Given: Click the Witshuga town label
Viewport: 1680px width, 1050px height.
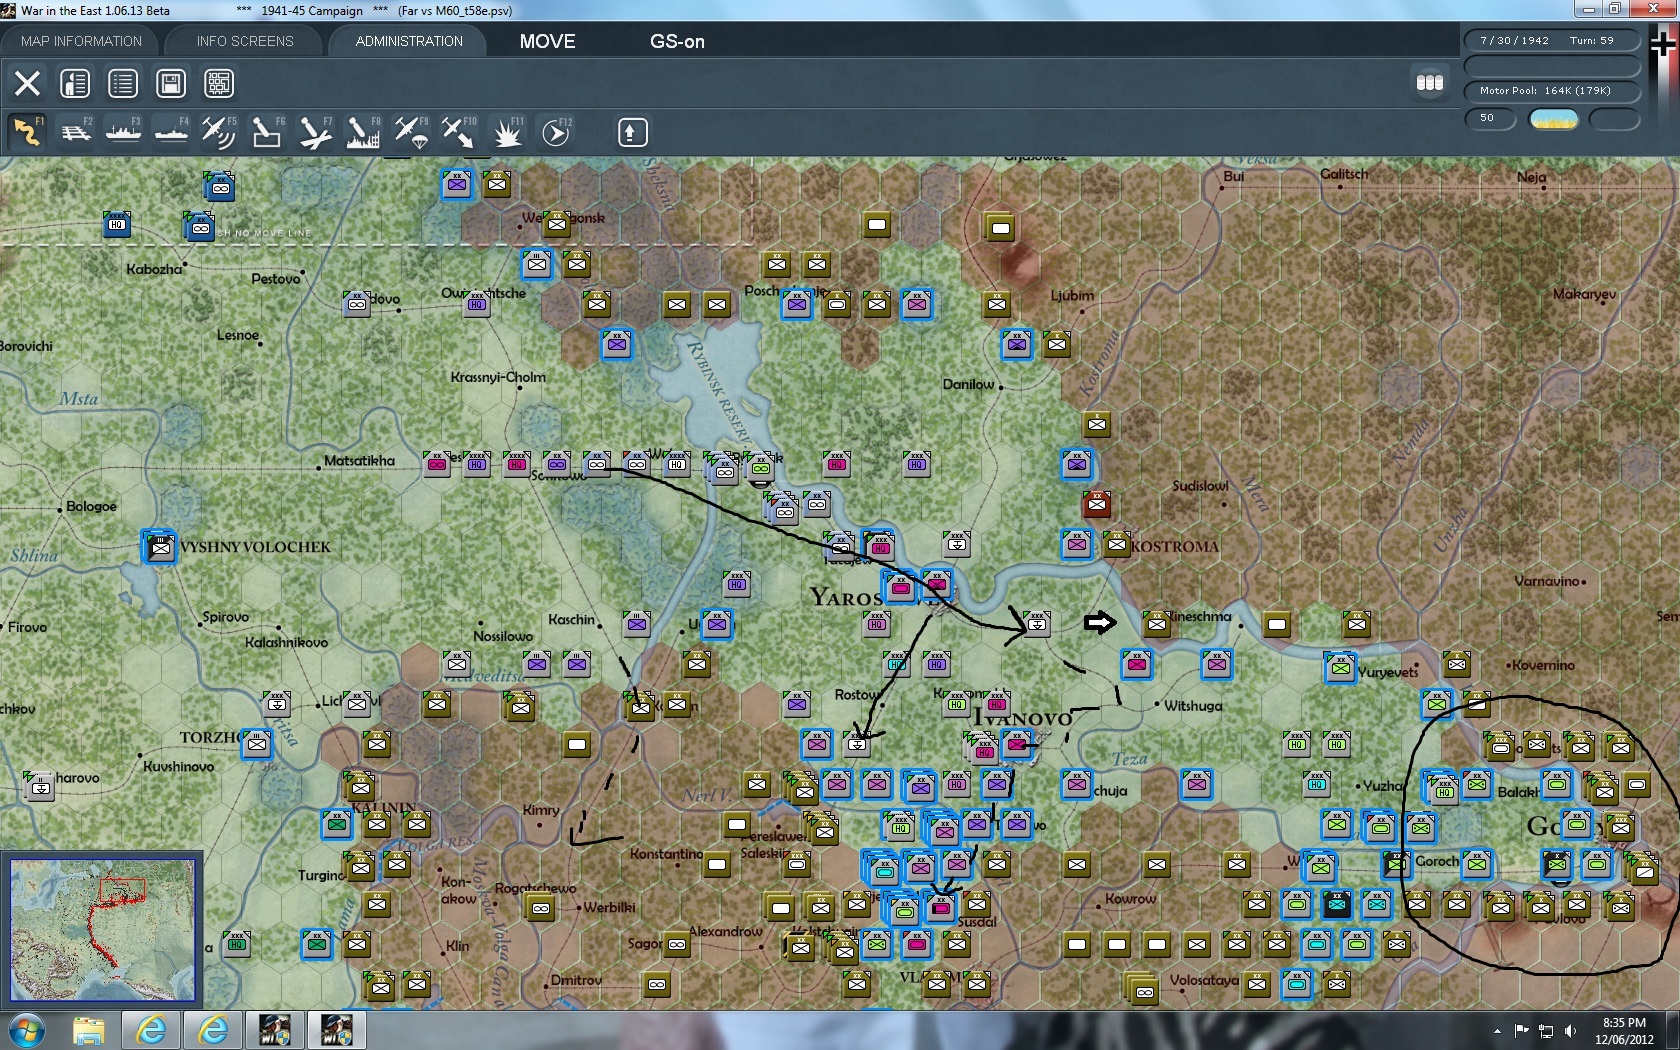Looking at the screenshot, I should [1193, 706].
